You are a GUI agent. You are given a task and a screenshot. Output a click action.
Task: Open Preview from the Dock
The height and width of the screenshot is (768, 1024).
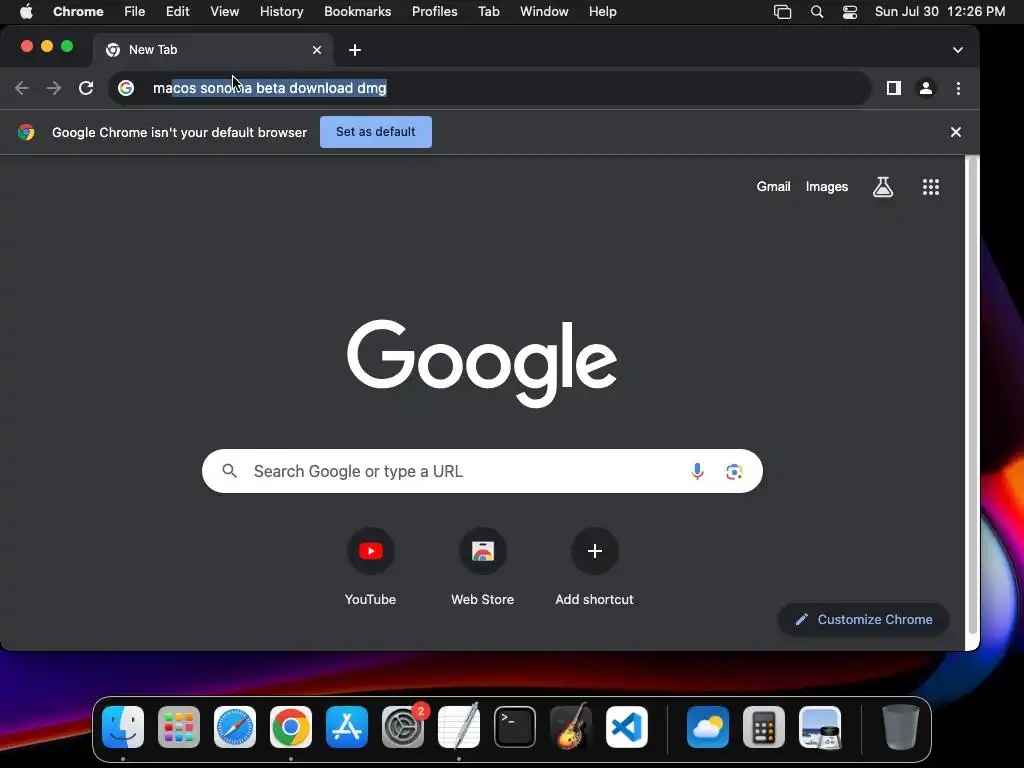coord(820,727)
